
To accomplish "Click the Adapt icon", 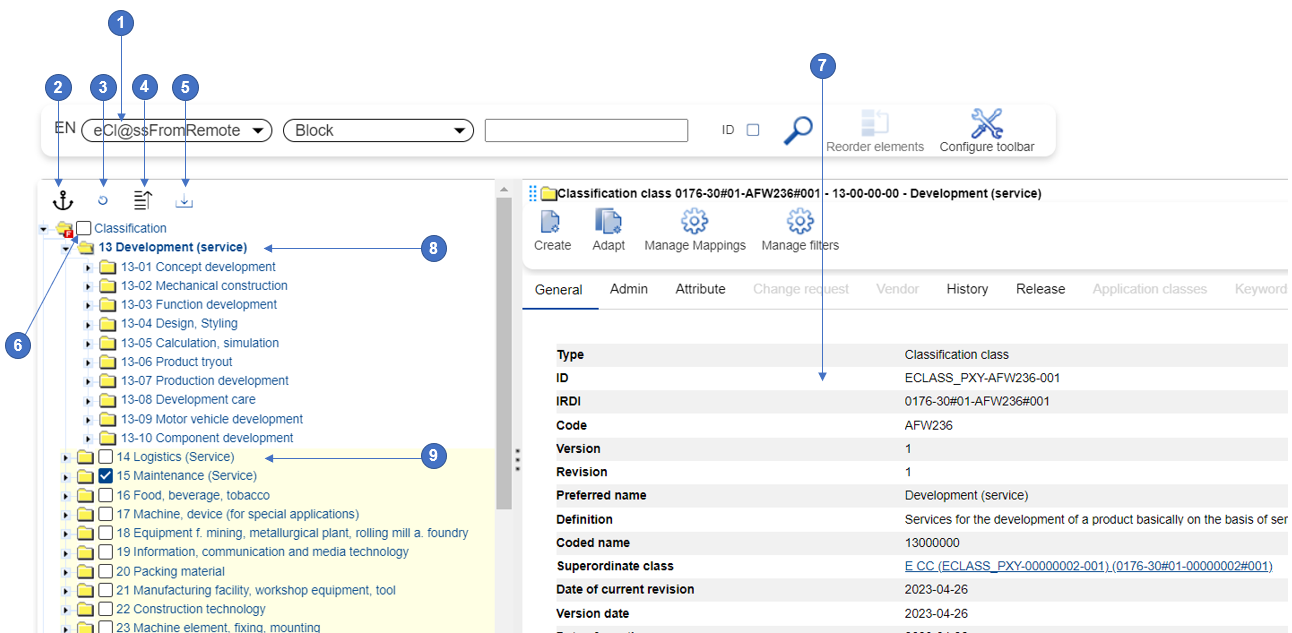I will pos(608,230).
